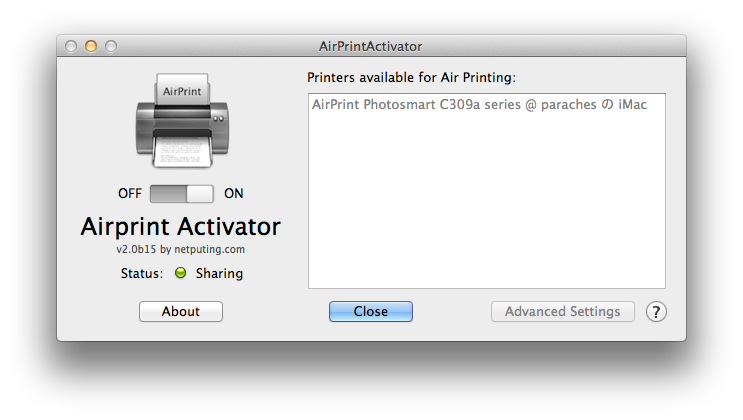Click the zoom button in the title bar
This screenshot has width=743, height=420.
111,46
